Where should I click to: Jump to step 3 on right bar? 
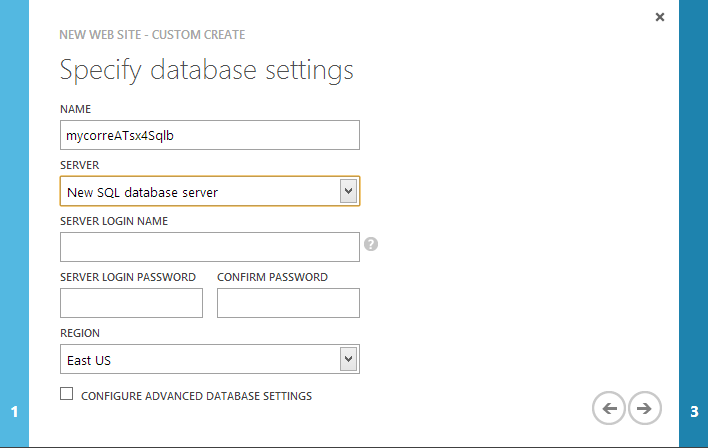(x=693, y=411)
